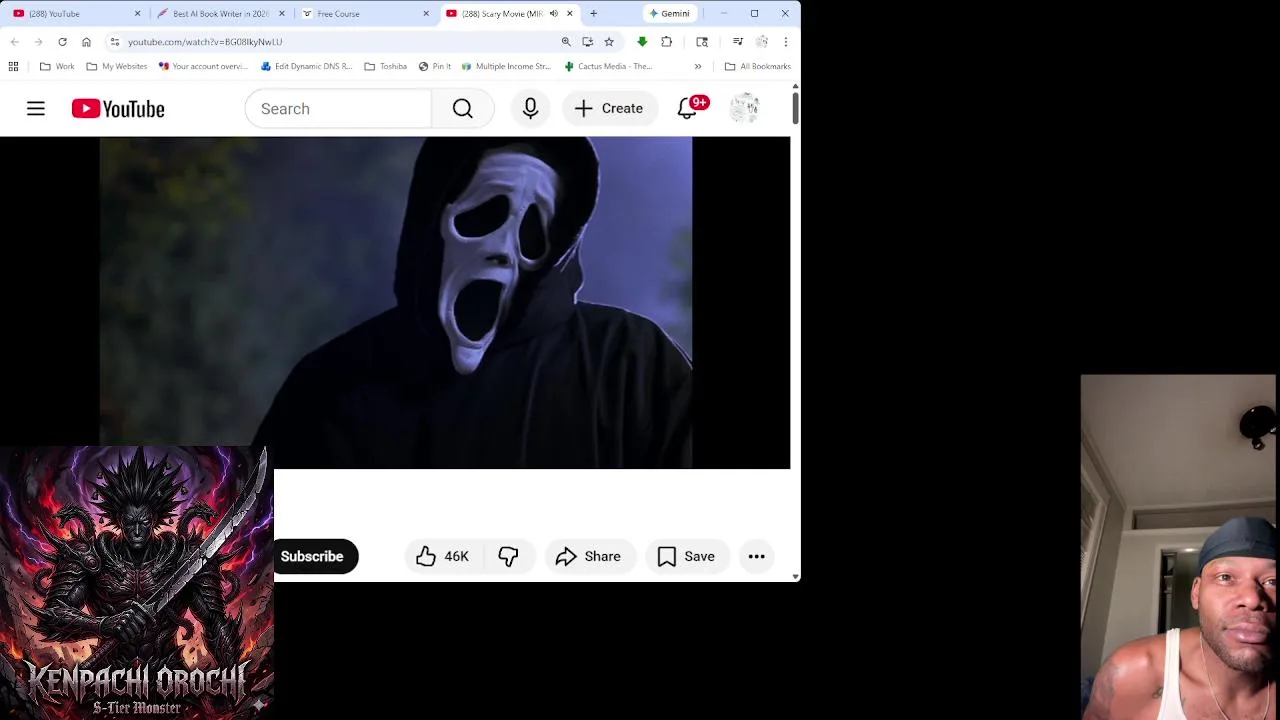1280x720 pixels.
Task: Open the All Bookmarks folder
Action: 758,66
